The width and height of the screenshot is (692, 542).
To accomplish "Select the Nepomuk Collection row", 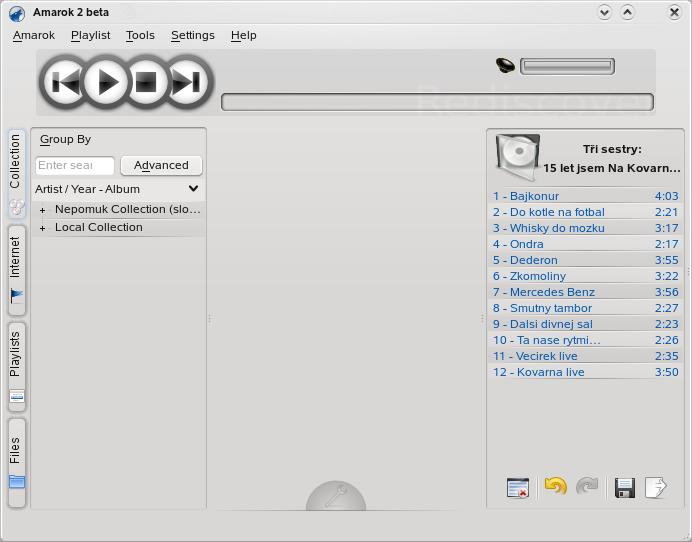I will [x=119, y=209].
